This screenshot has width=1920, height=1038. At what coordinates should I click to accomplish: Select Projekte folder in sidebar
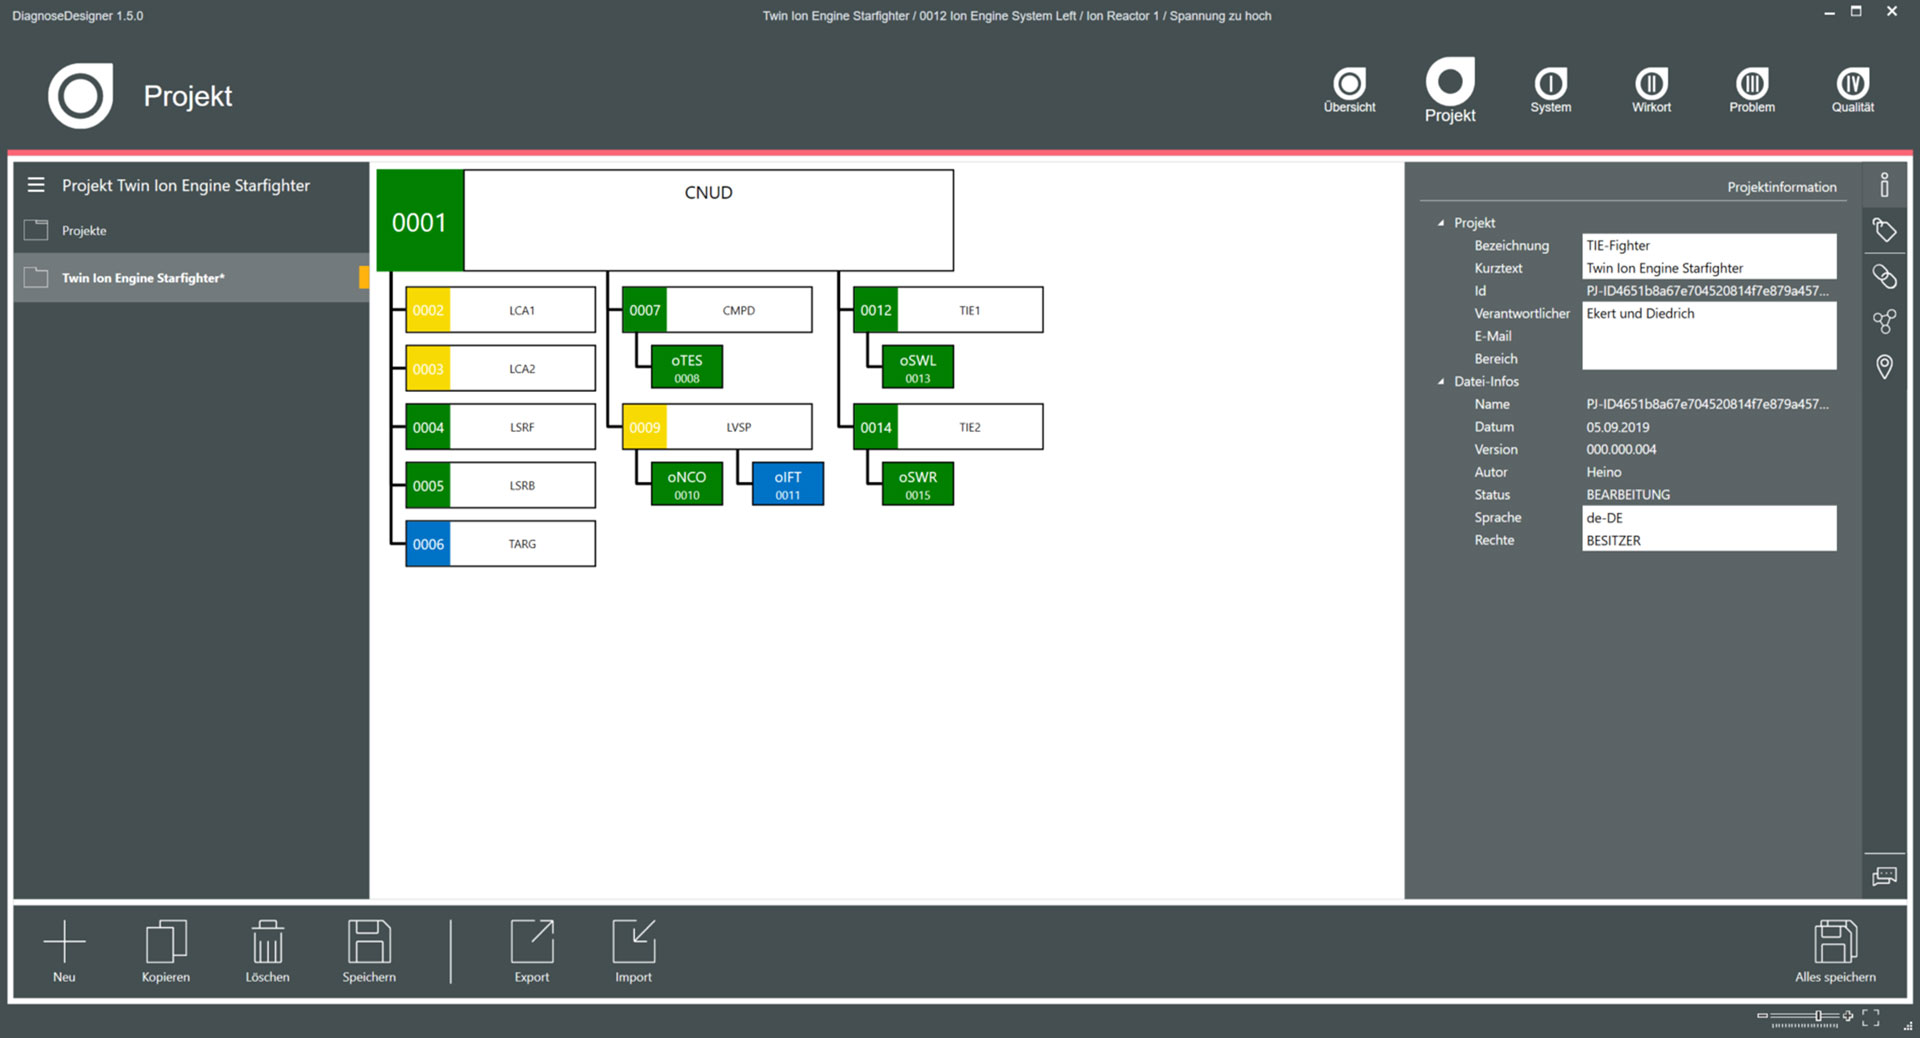(192, 231)
